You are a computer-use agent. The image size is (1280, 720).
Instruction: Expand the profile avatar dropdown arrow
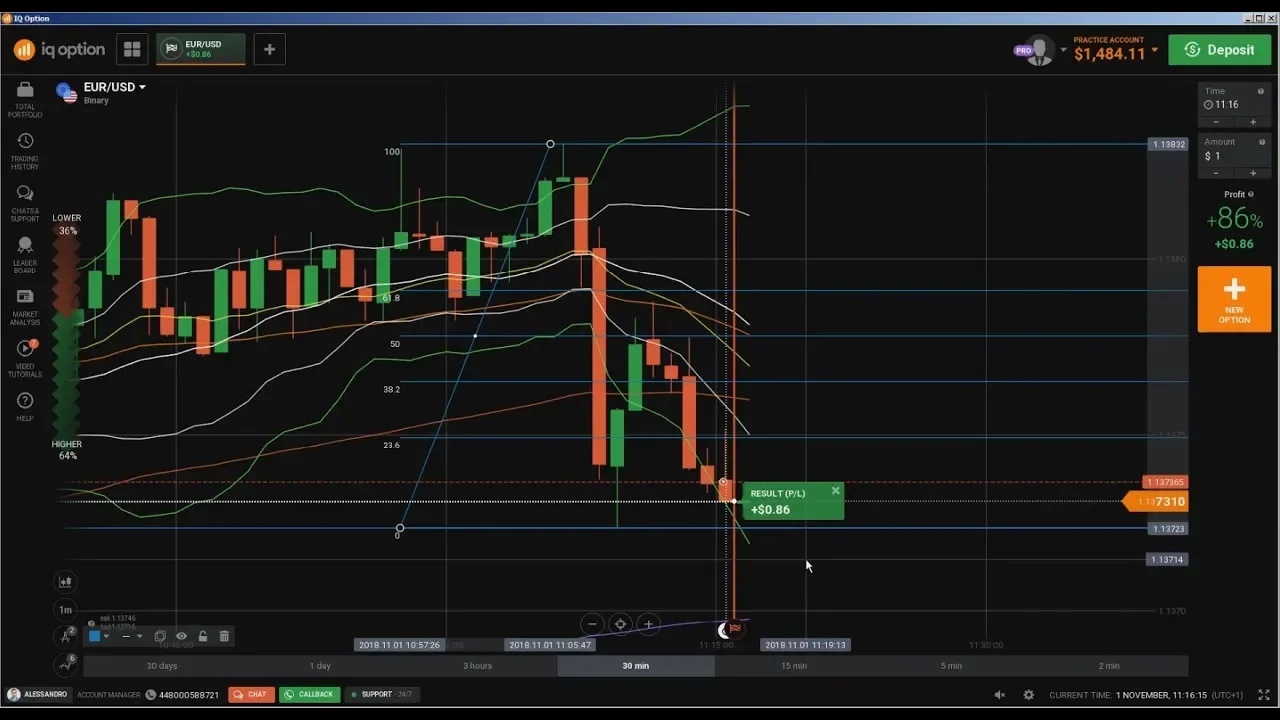tap(1064, 50)
